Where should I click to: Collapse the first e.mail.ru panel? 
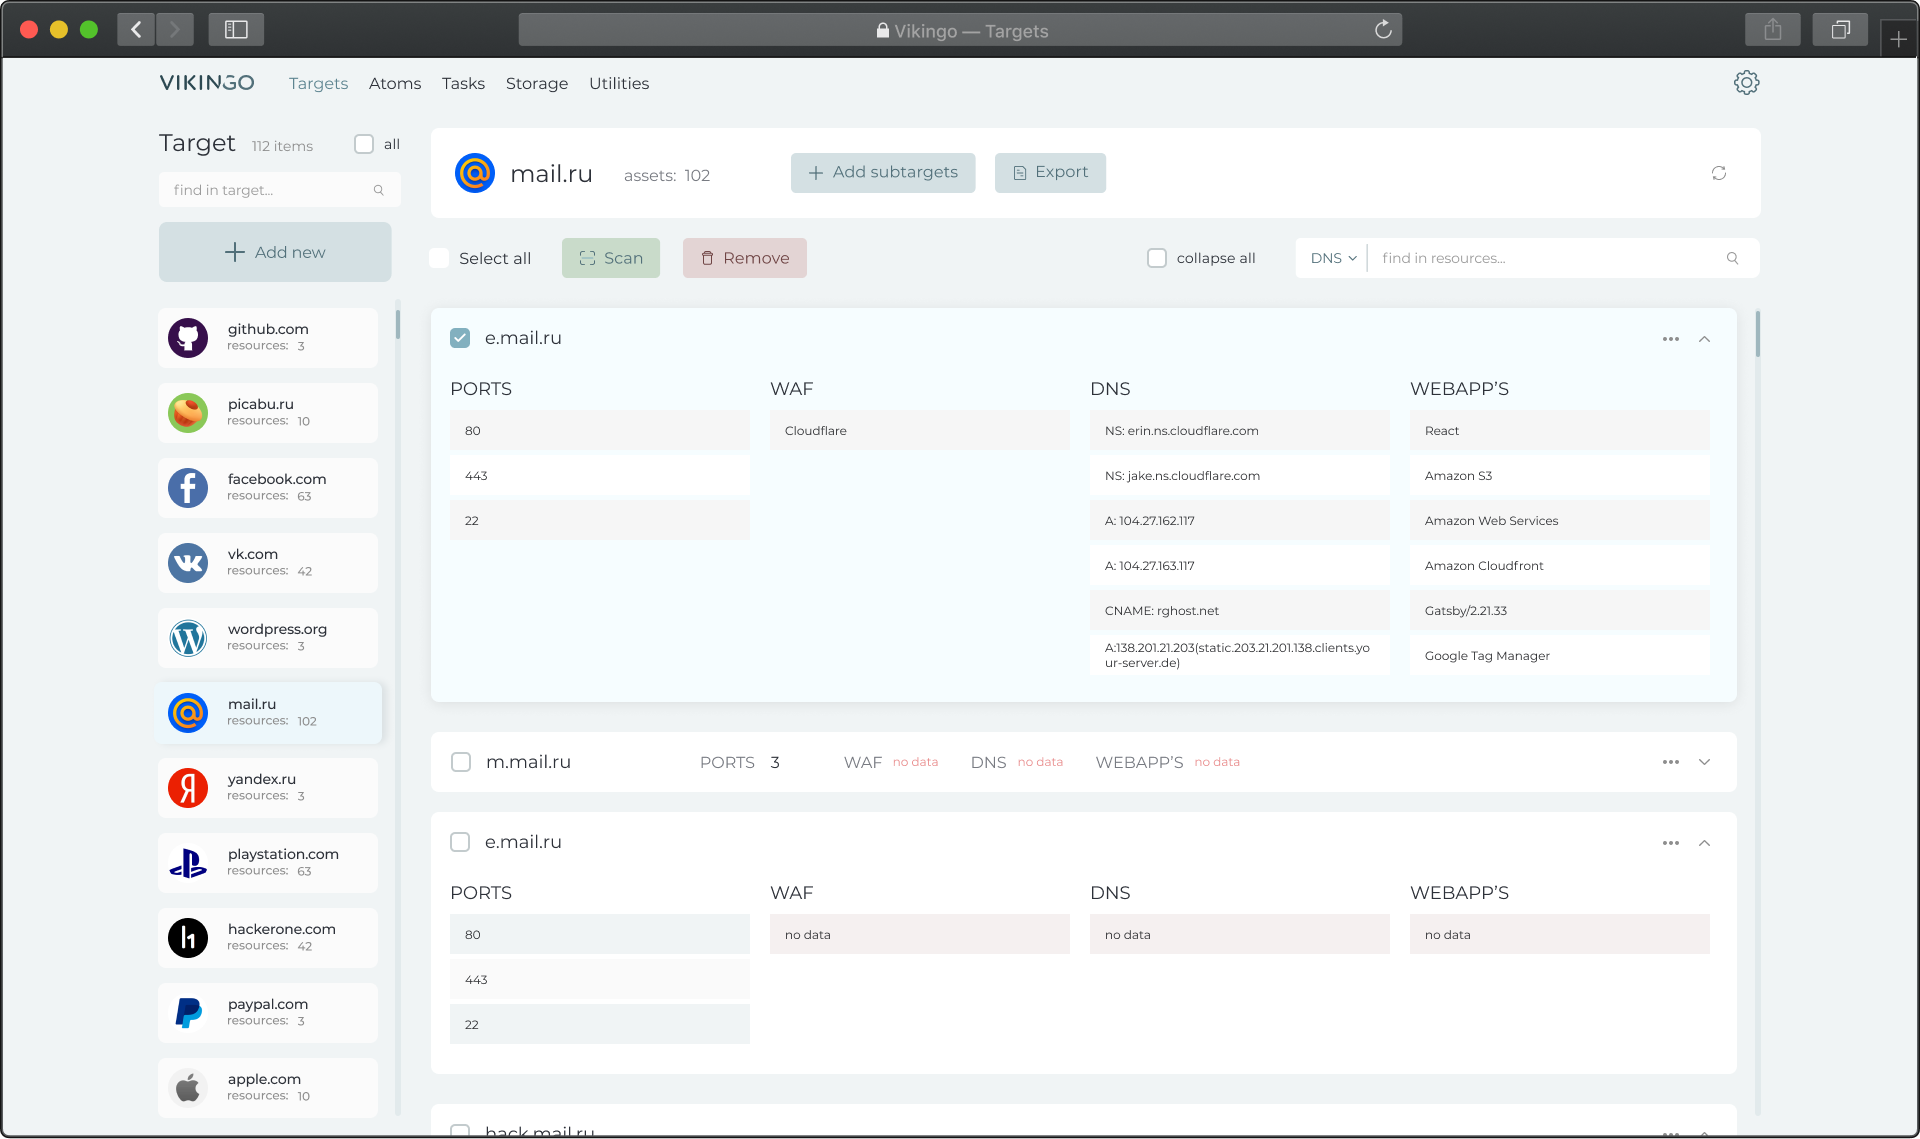1704,339
